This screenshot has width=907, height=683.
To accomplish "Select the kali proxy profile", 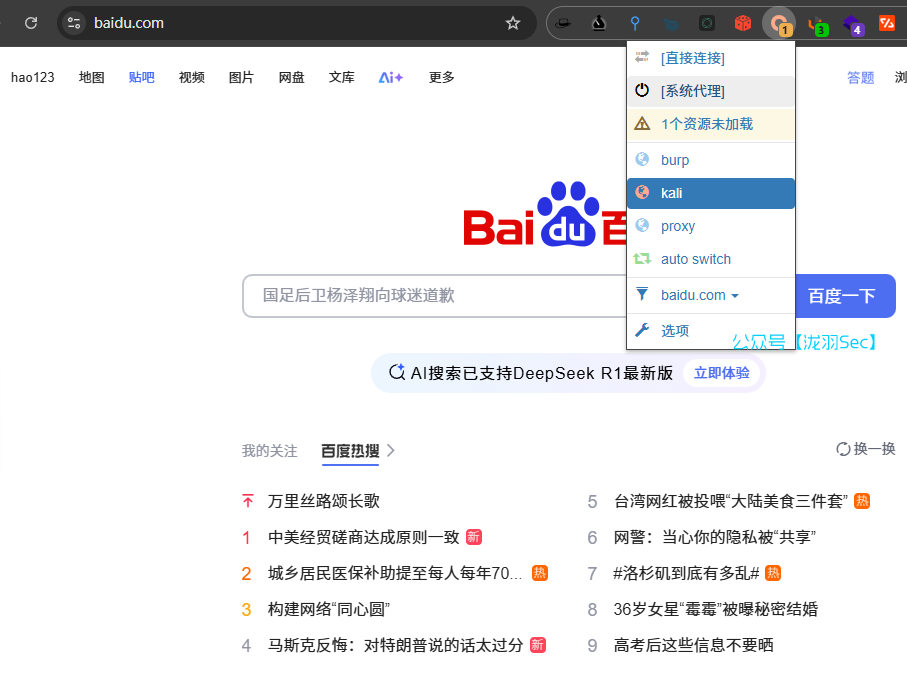I will 671,193.
